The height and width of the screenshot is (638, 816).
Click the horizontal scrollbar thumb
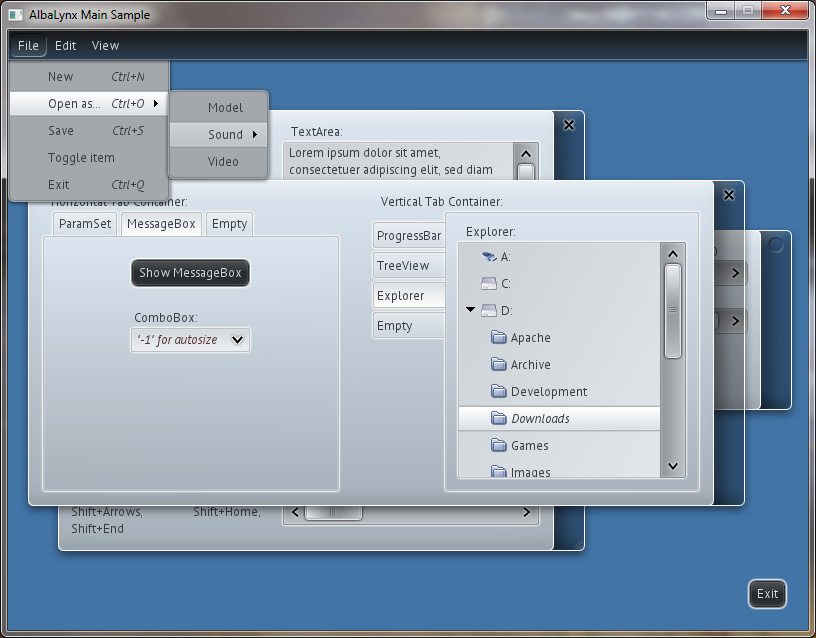pyautogui.click(x=332, y=513)
